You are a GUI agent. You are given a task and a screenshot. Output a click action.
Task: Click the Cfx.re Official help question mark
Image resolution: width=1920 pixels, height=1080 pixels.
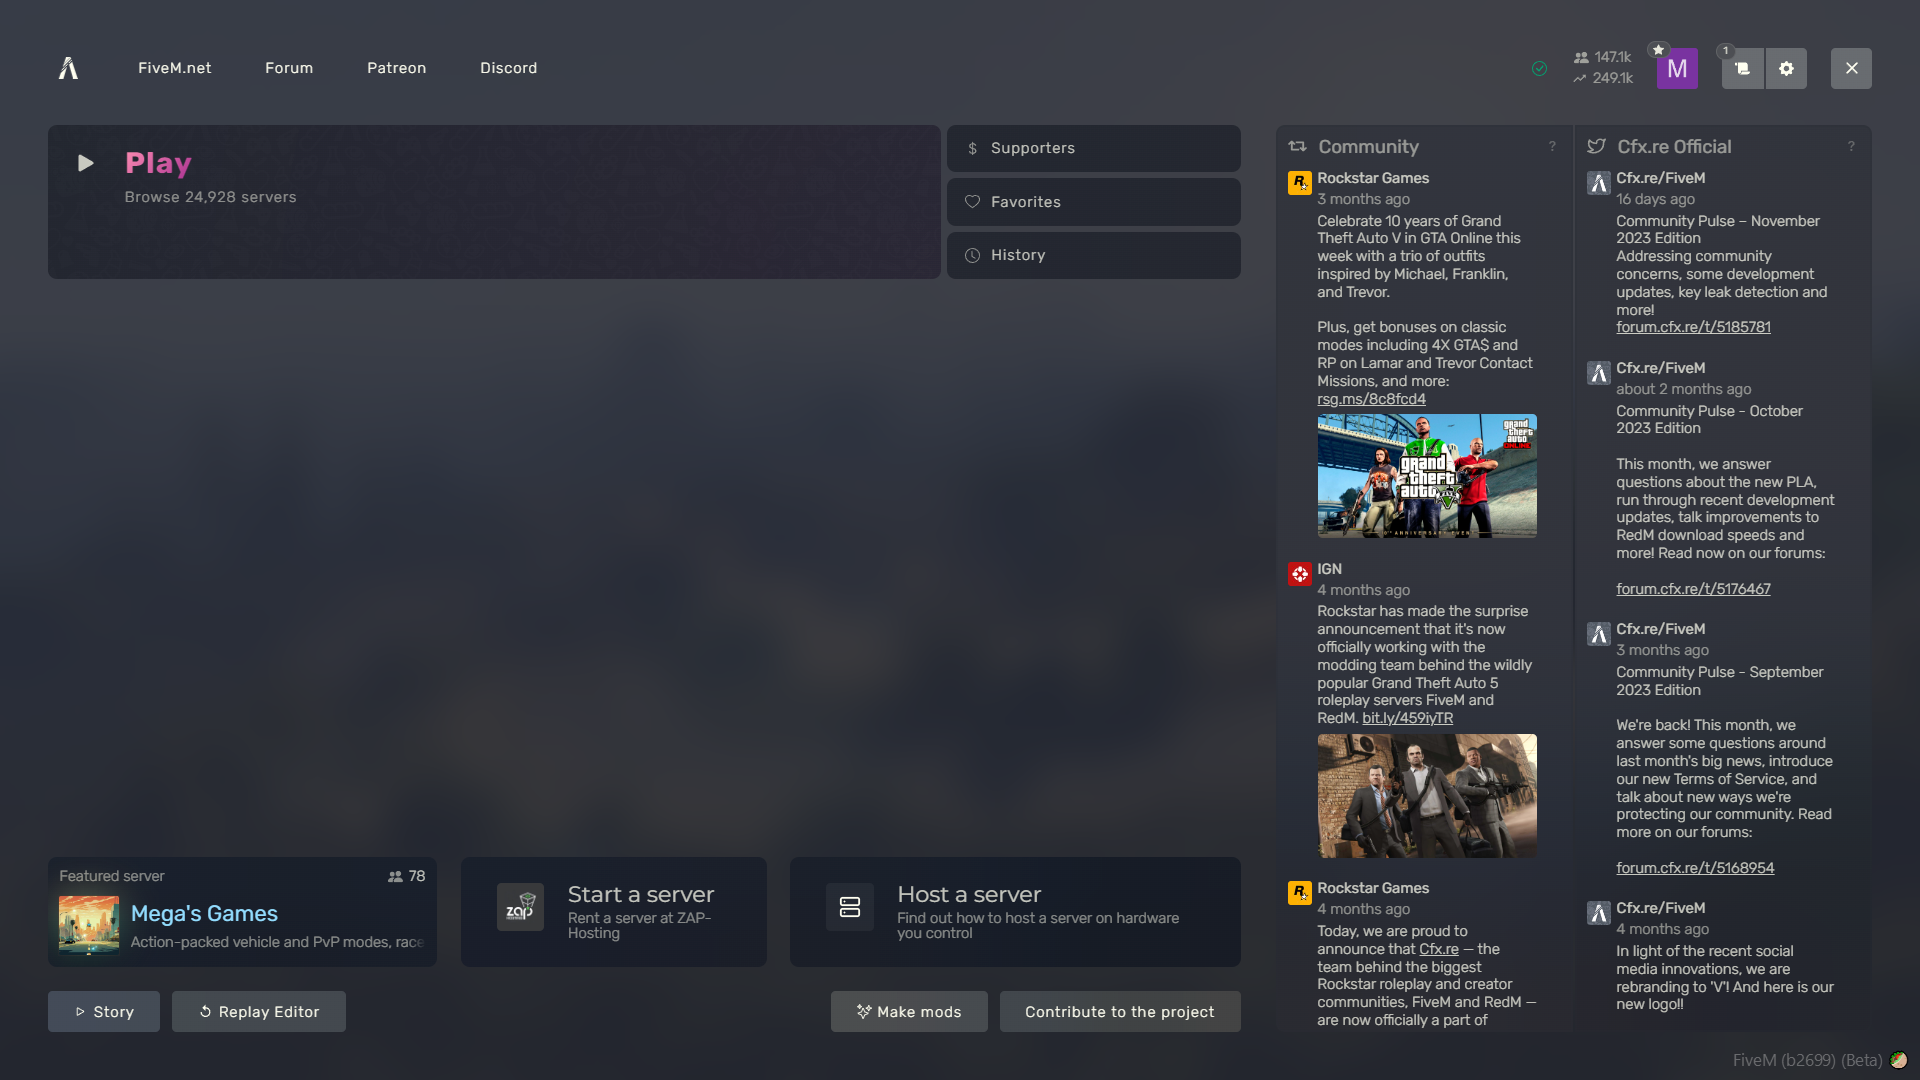(x=1851, y=147)
